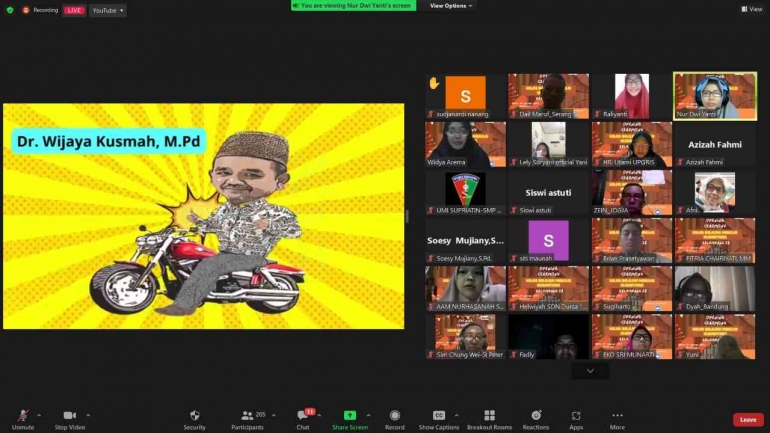
Task: Select the Dail Maruf_Serang video tile
Action: coord(549,96)
